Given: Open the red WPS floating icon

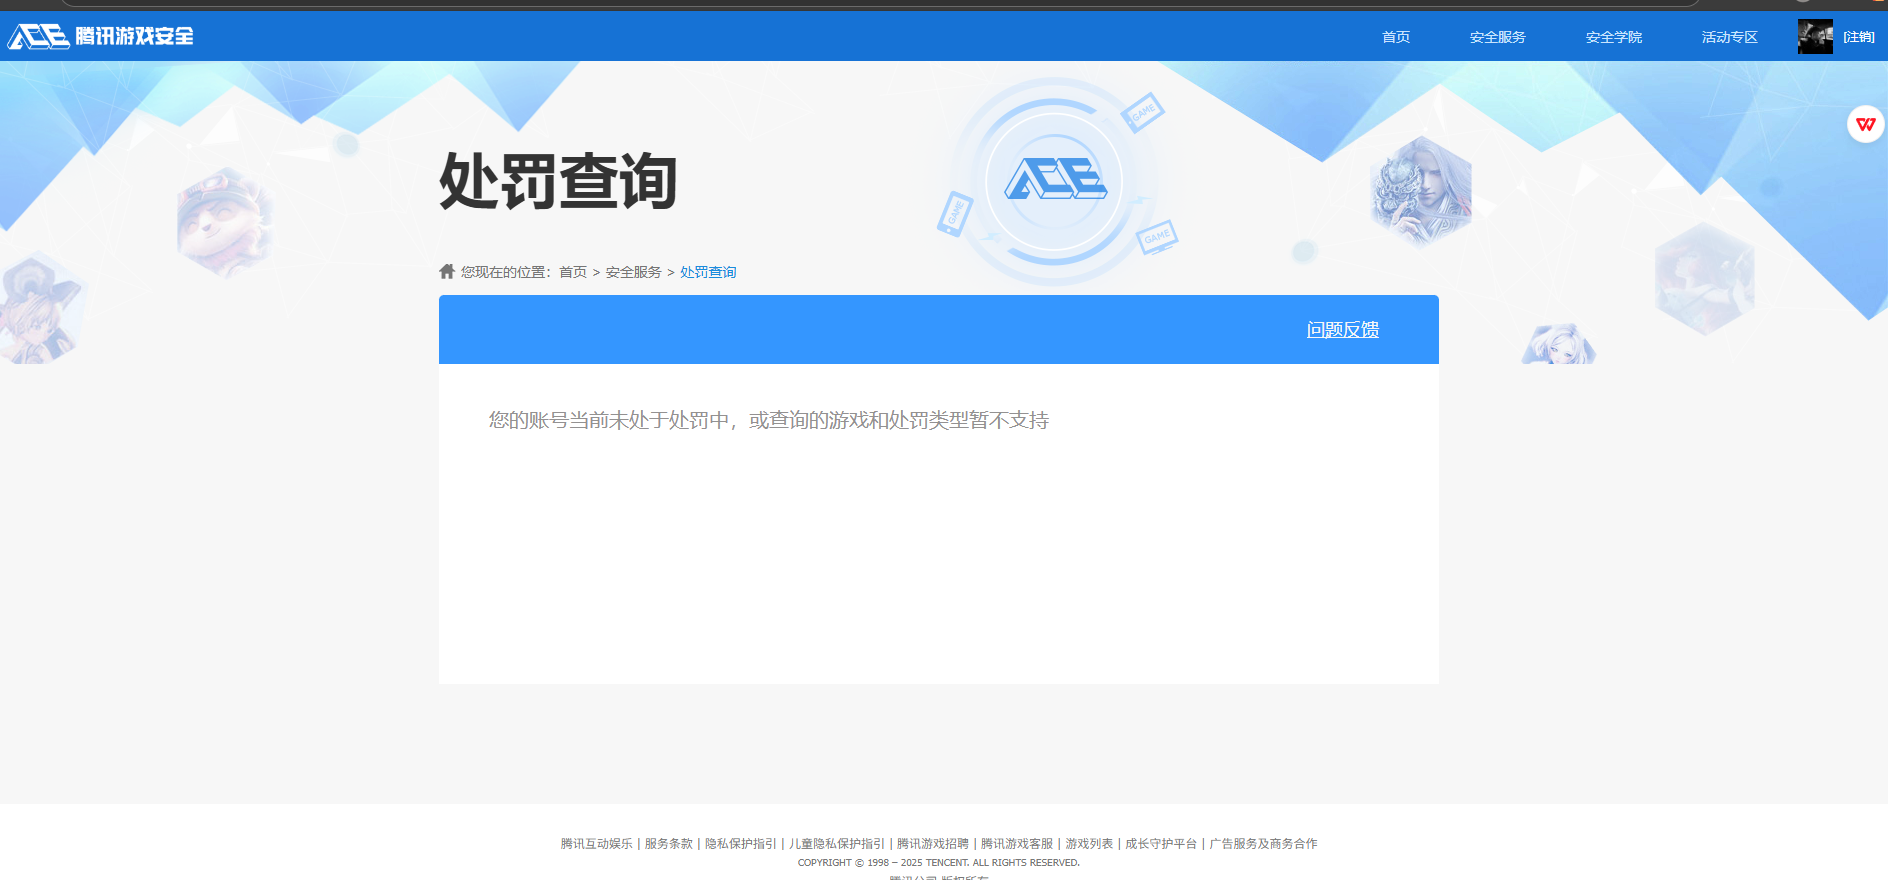Looking at the screenshot, I should (1865, 124).
